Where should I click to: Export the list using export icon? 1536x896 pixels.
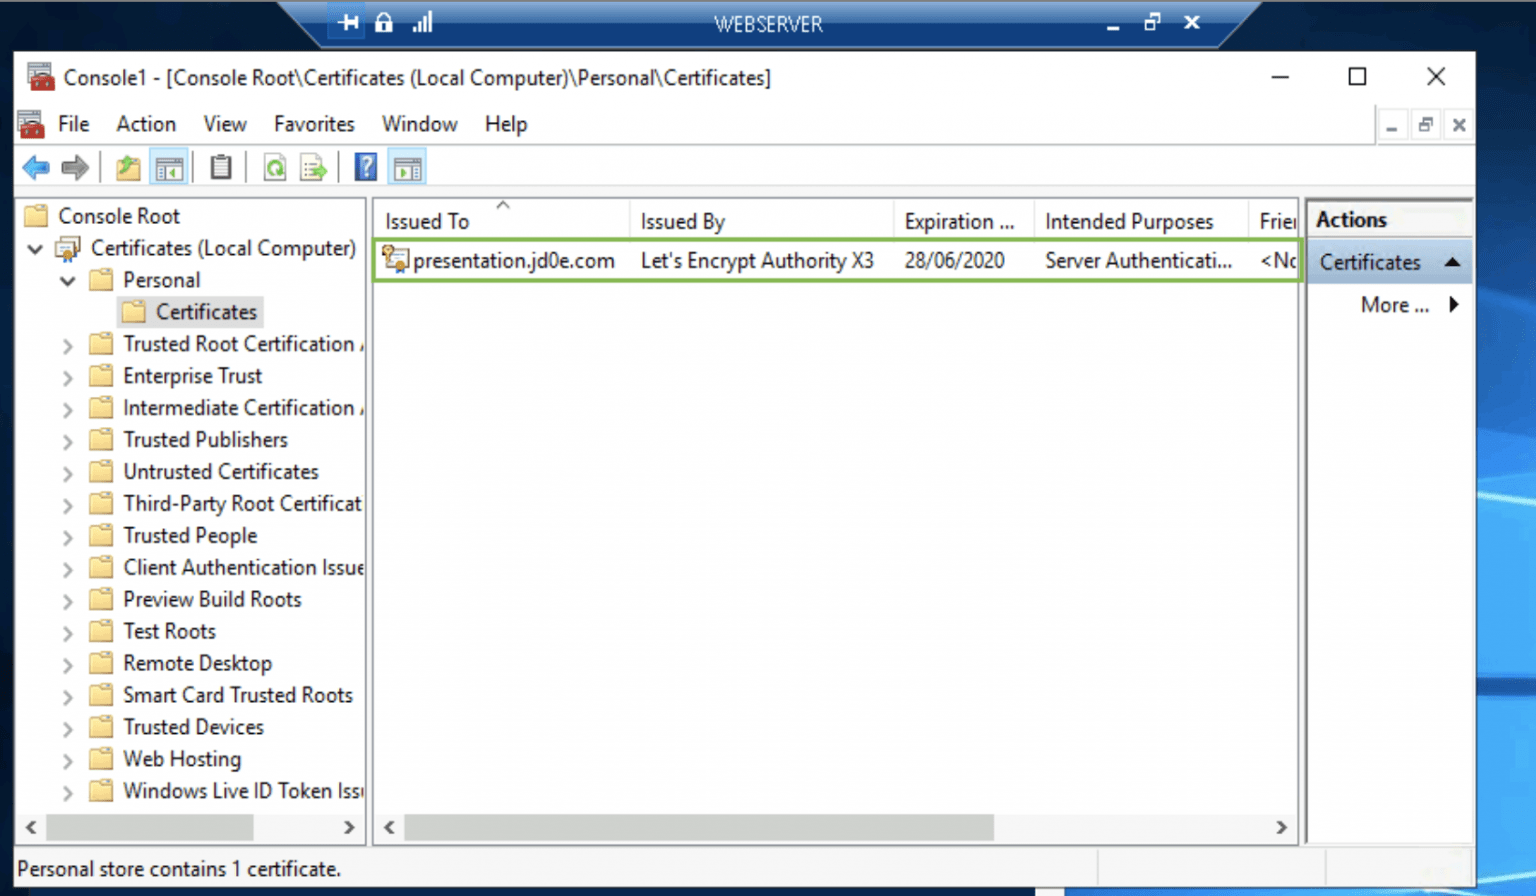pos(313,167)
